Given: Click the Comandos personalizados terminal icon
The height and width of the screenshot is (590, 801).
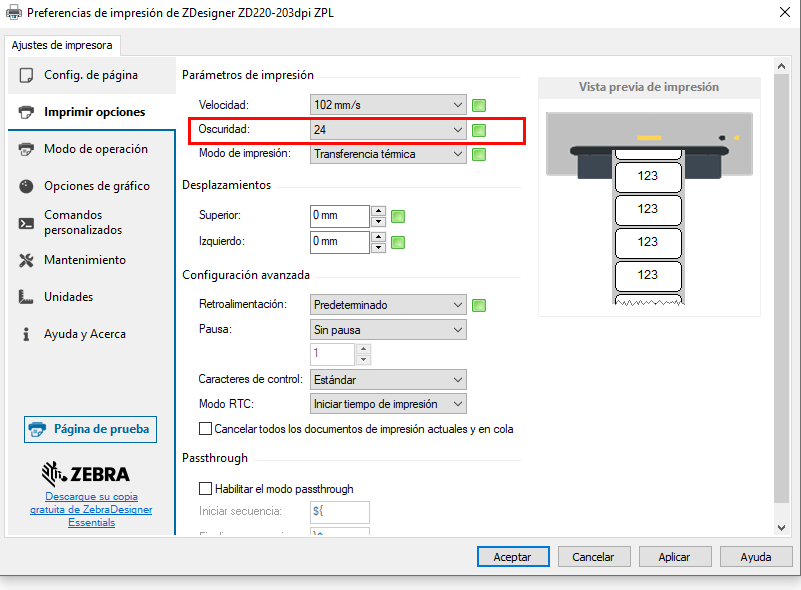Looking at the screenshot, I should [x=27, y=223].
